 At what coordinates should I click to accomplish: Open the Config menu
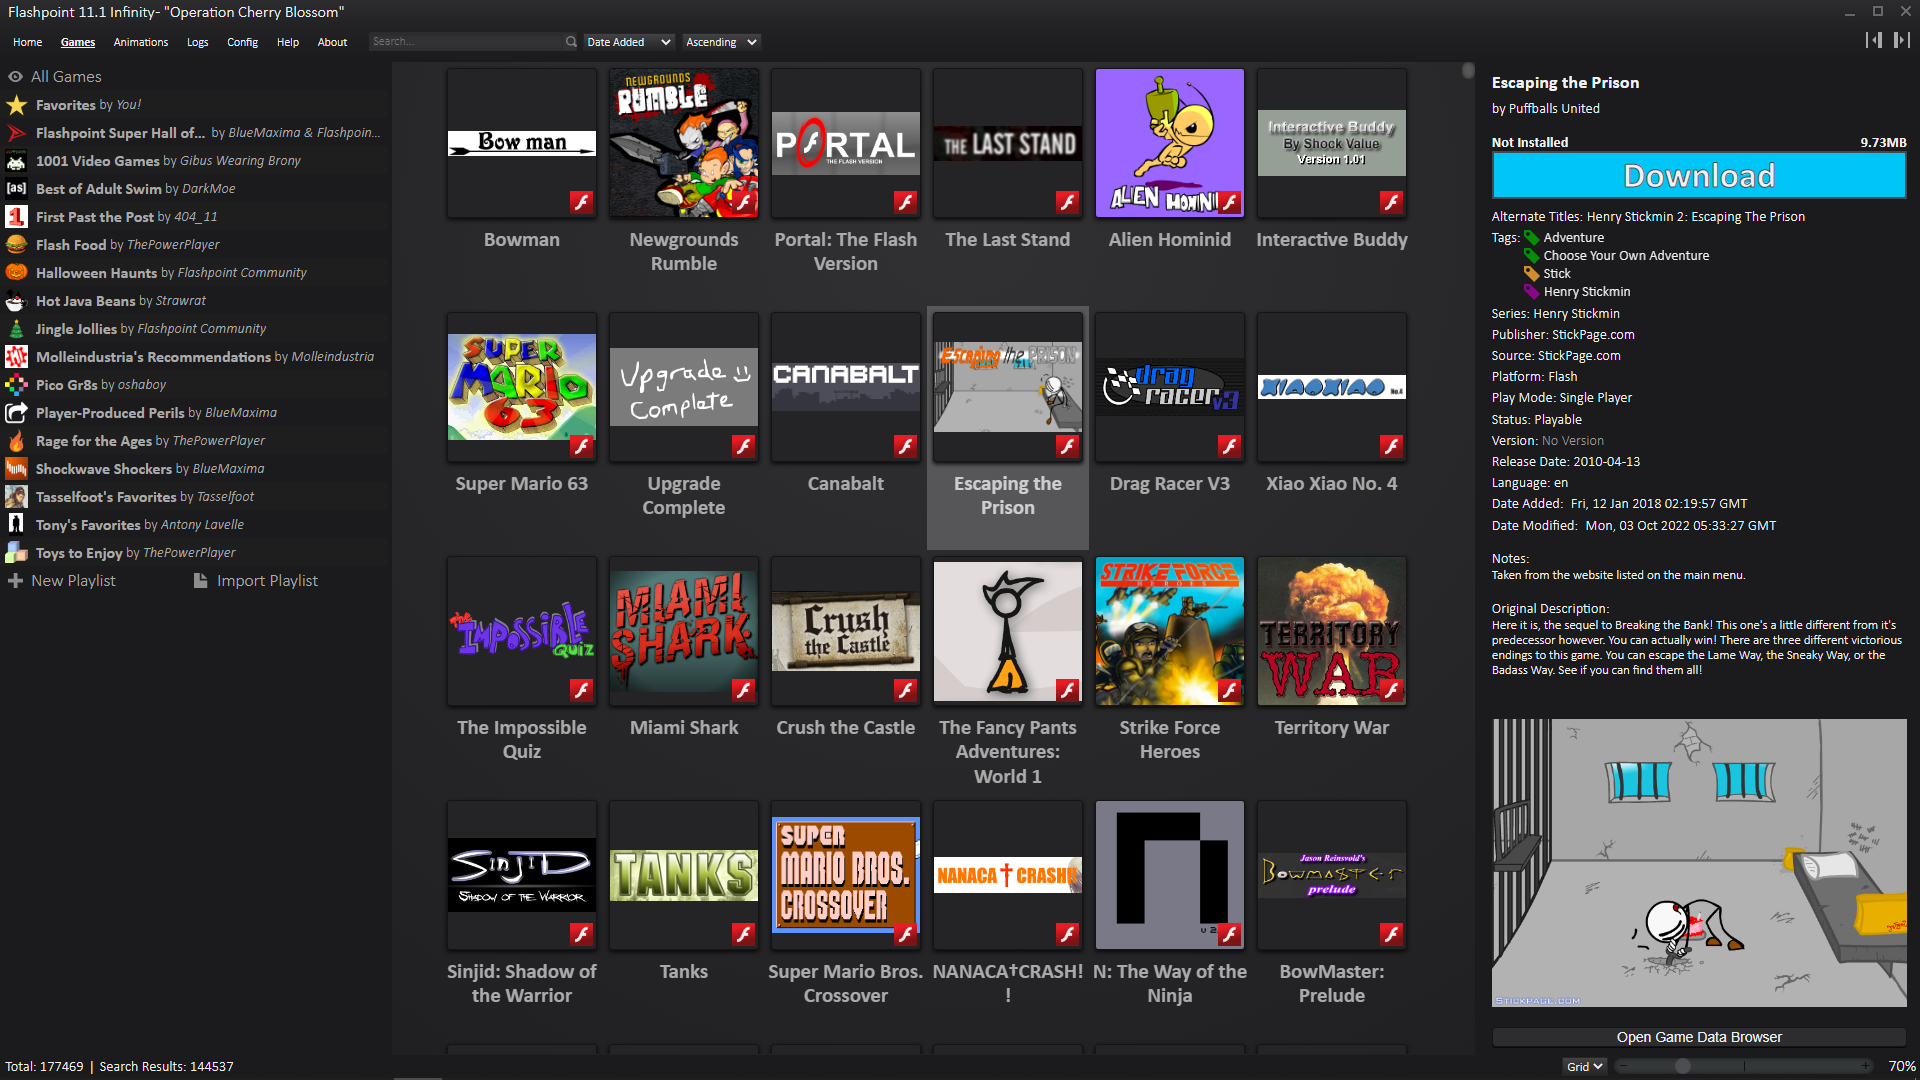click(x=241, y=42)
